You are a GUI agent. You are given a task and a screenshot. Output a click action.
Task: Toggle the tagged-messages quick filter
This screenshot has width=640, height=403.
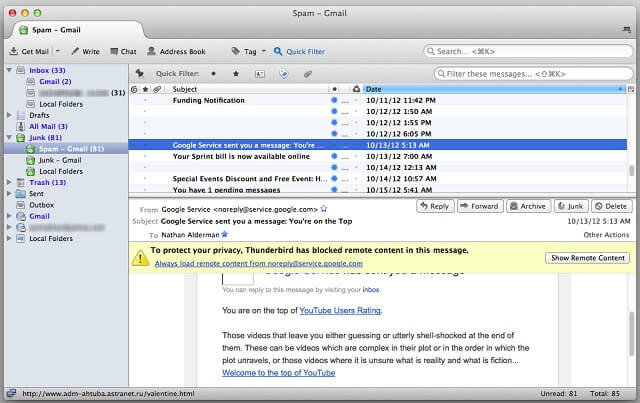[284, 74]
